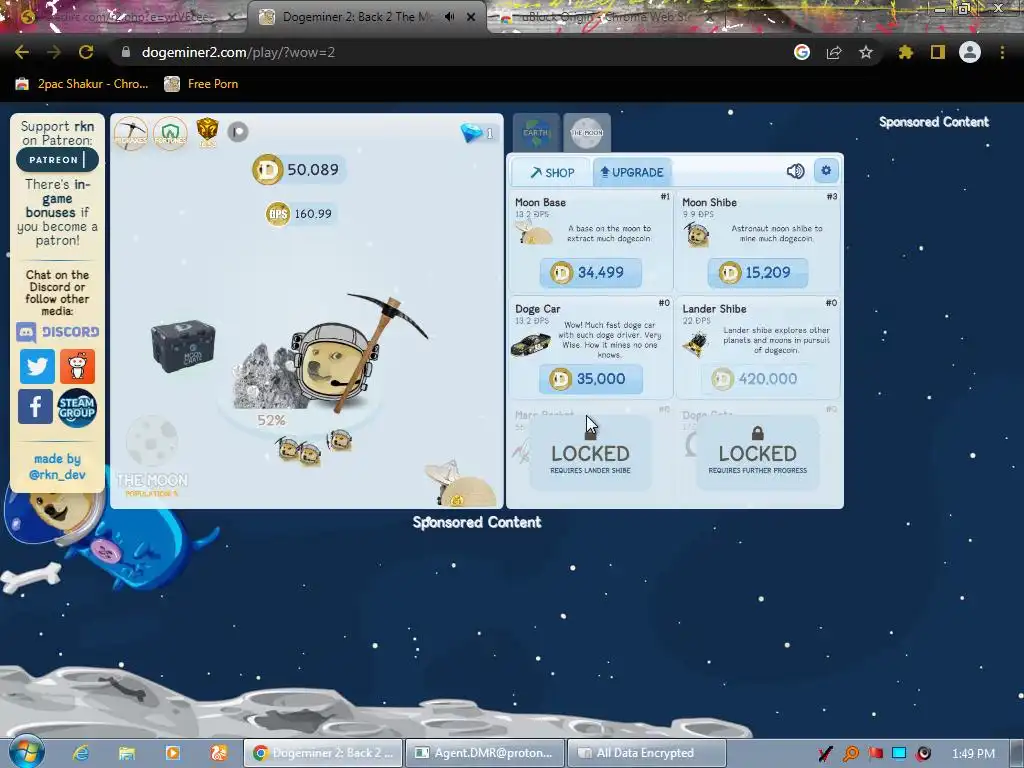Click the red flag tray icon

pyautogui.click(x=875, y=754)
